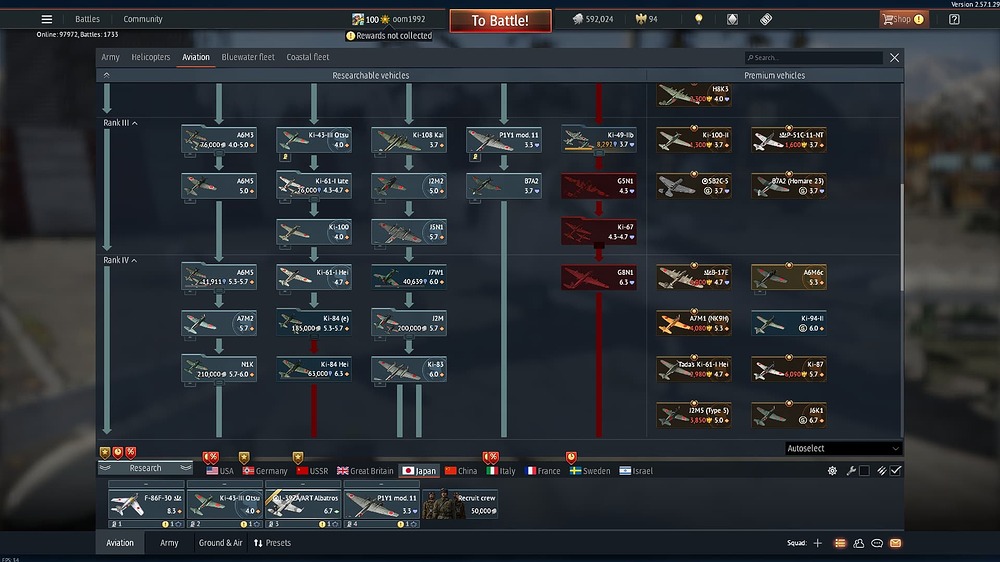Open the contacts people icon
This screenshot has height=562, width=1000.
pyautogui.click(x=858, y=543)
